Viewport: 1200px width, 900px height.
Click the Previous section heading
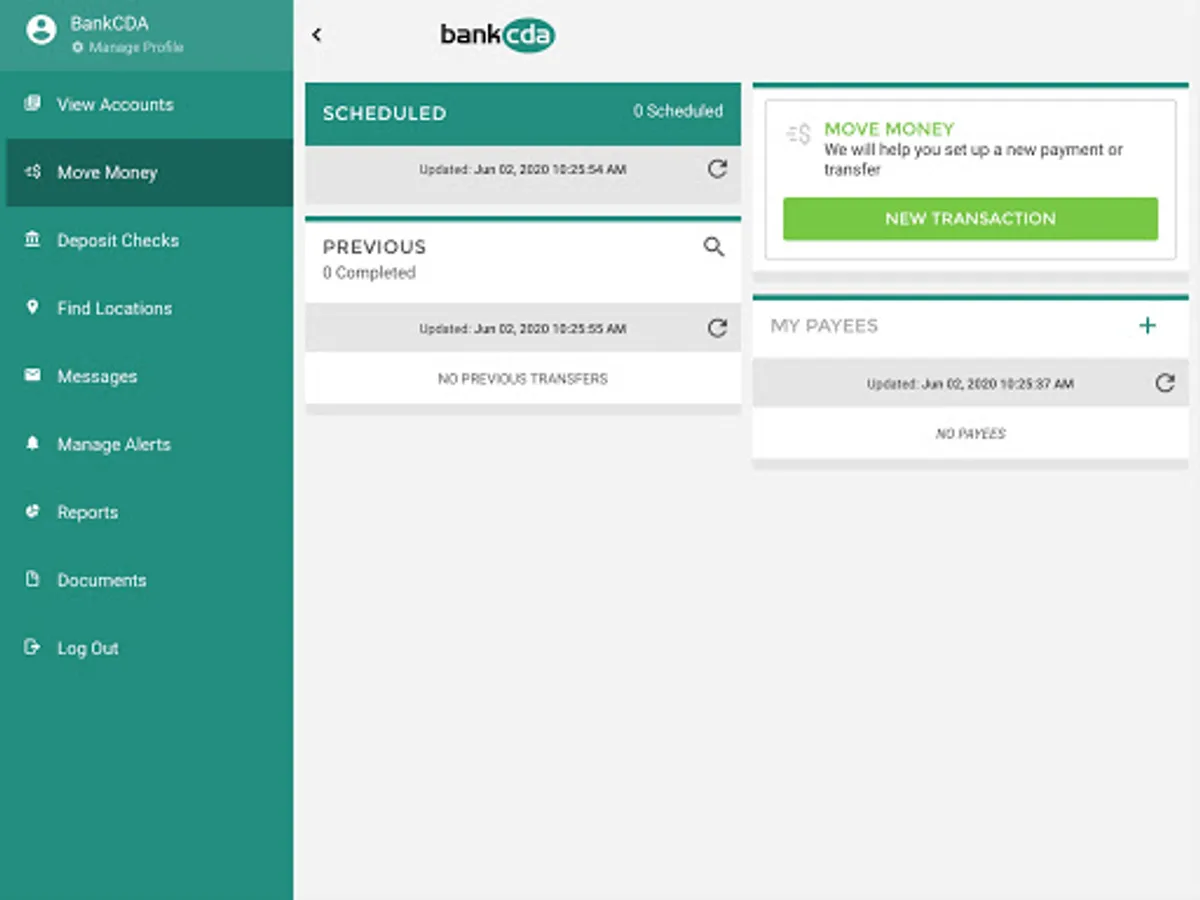(374, 247)
